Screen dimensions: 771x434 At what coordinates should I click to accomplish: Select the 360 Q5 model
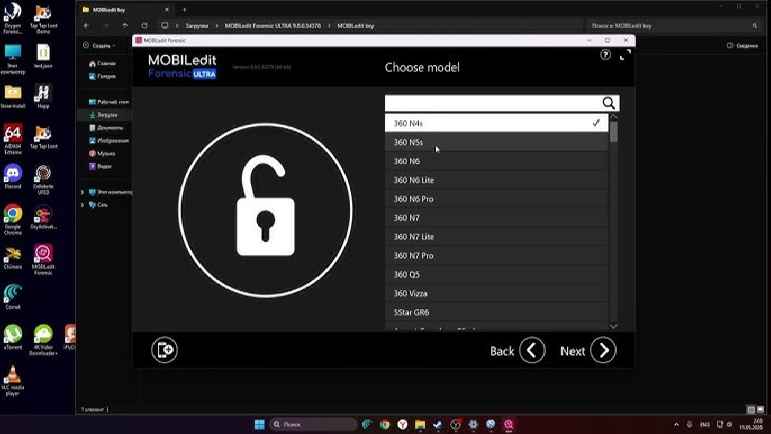tap(496, 274)
